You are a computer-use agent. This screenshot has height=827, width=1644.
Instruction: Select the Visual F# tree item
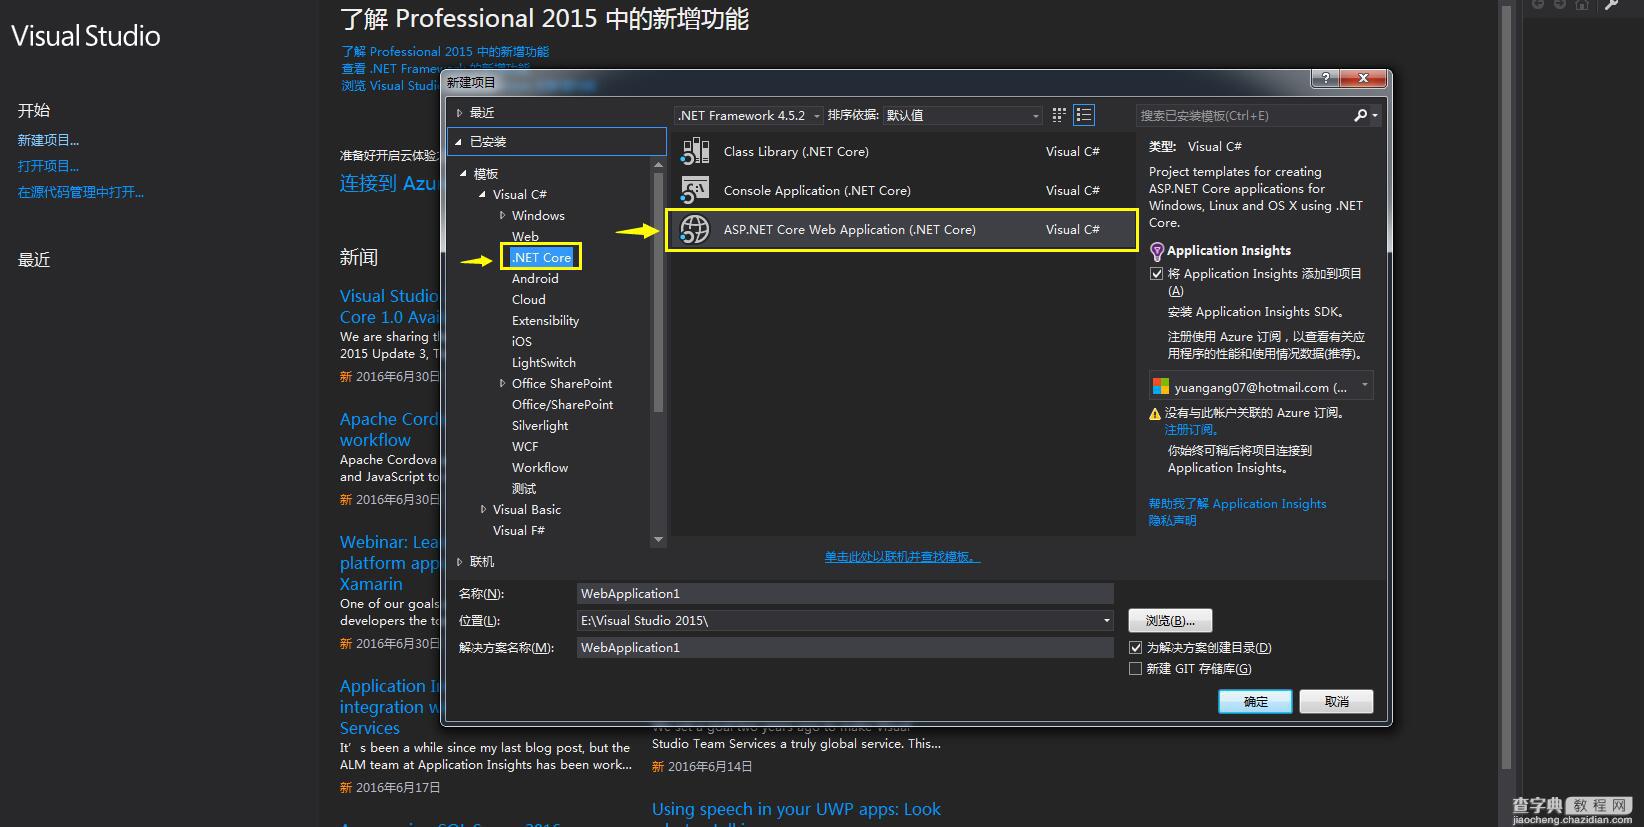(518, 531)
